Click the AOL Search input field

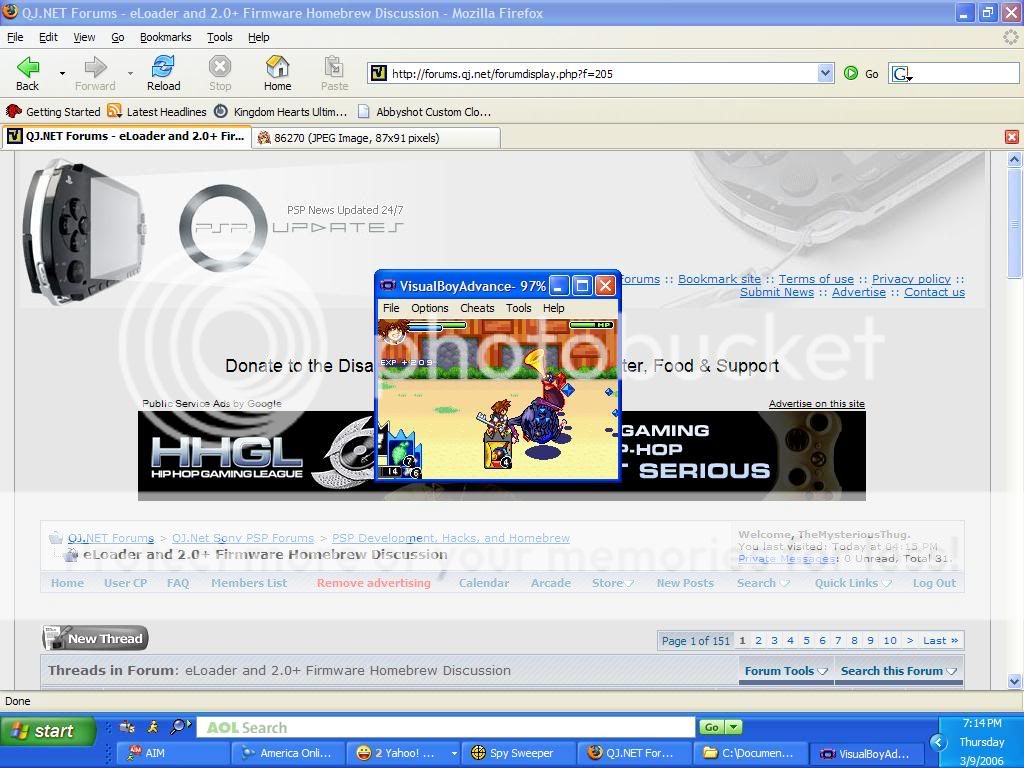click(x=445, y=728)
